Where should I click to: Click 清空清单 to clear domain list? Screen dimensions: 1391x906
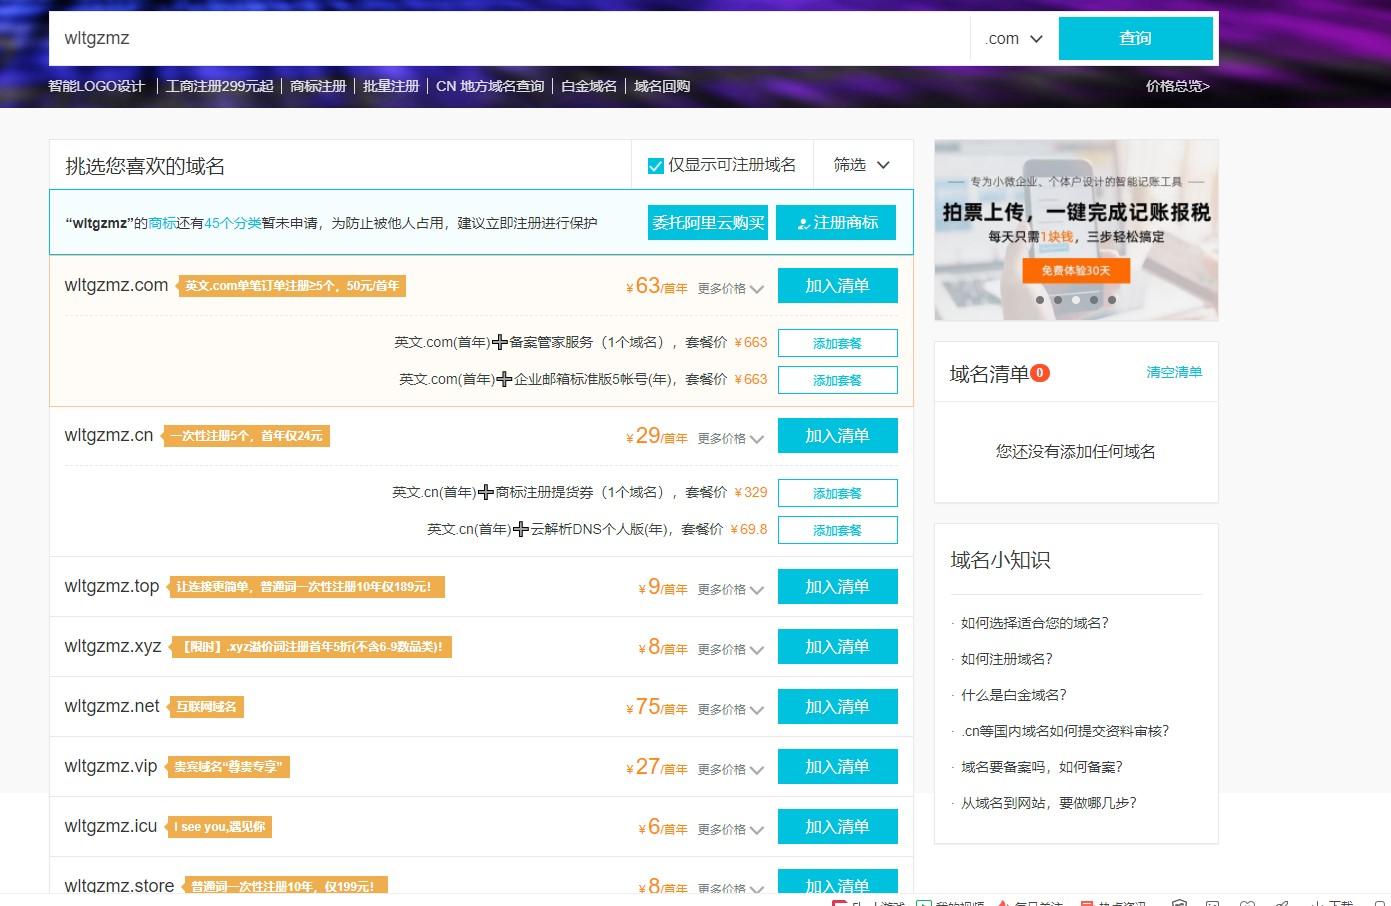coord(1174,372)
